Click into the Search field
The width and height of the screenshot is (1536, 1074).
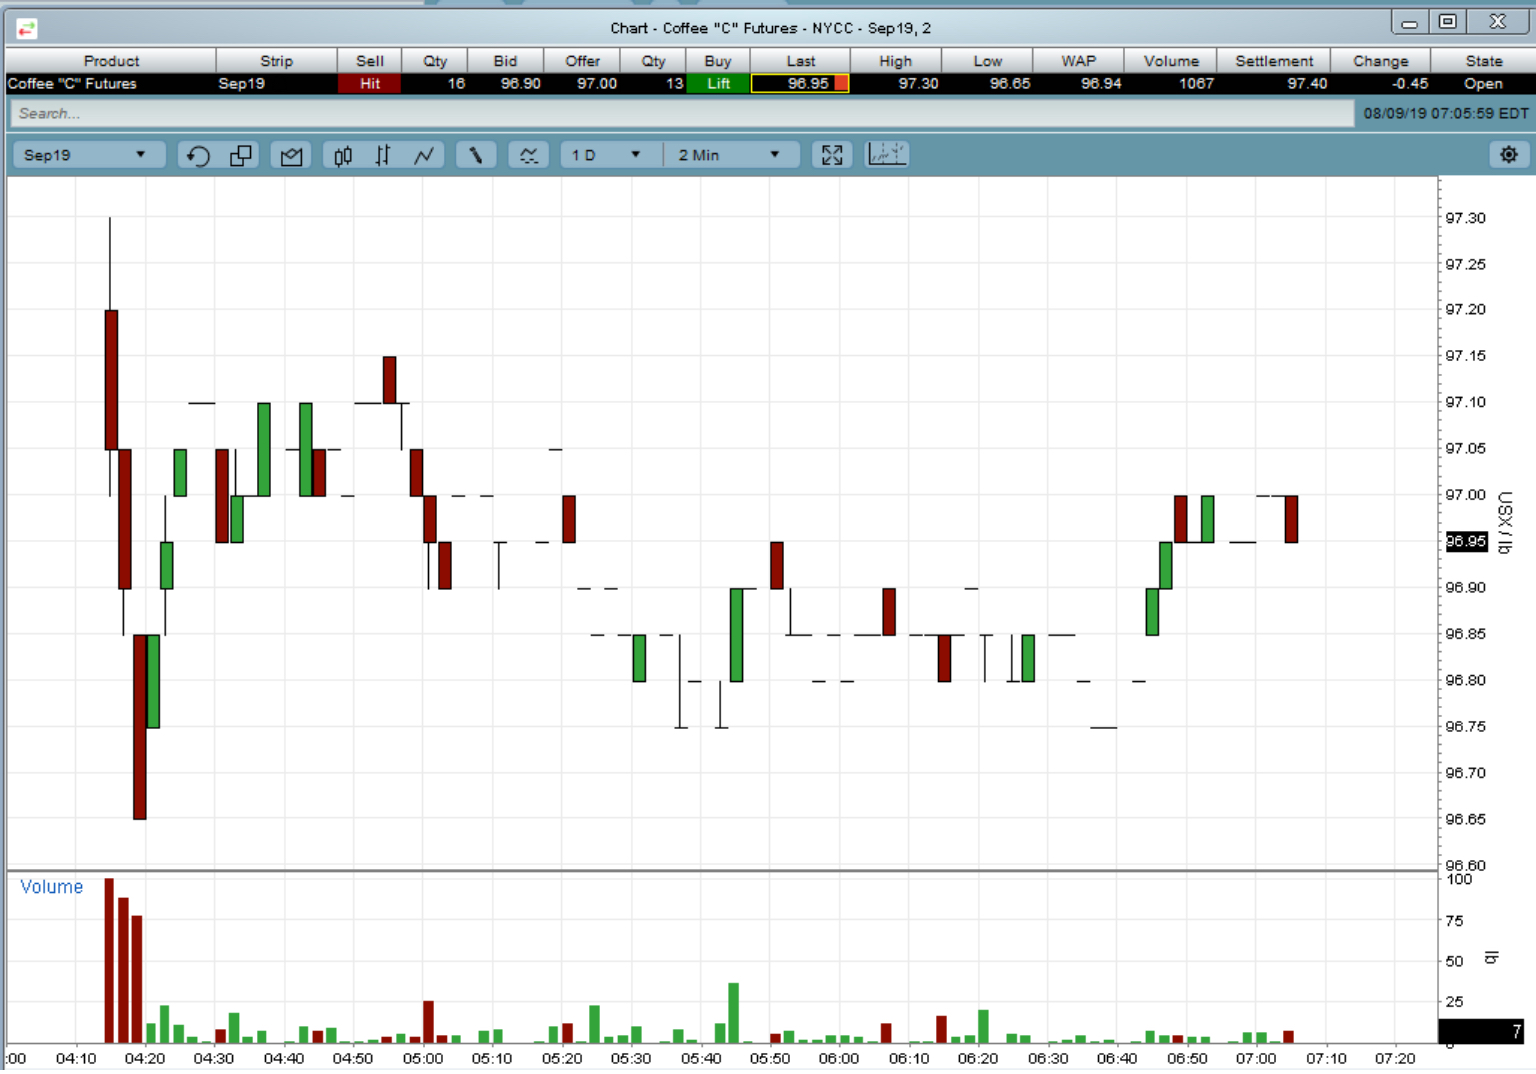click(682, 113)
